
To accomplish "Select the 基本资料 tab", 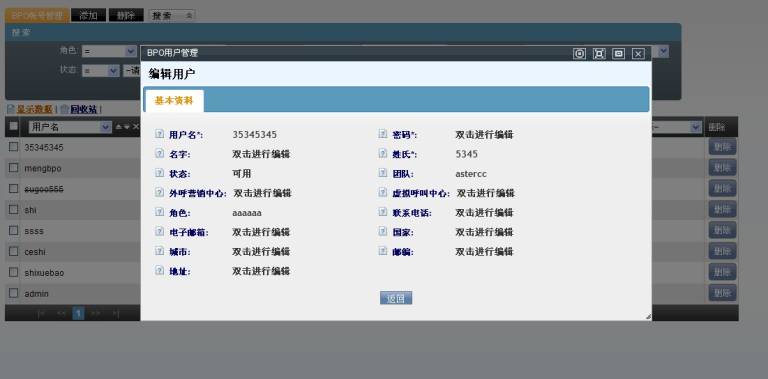I will (x=174, y=101).
